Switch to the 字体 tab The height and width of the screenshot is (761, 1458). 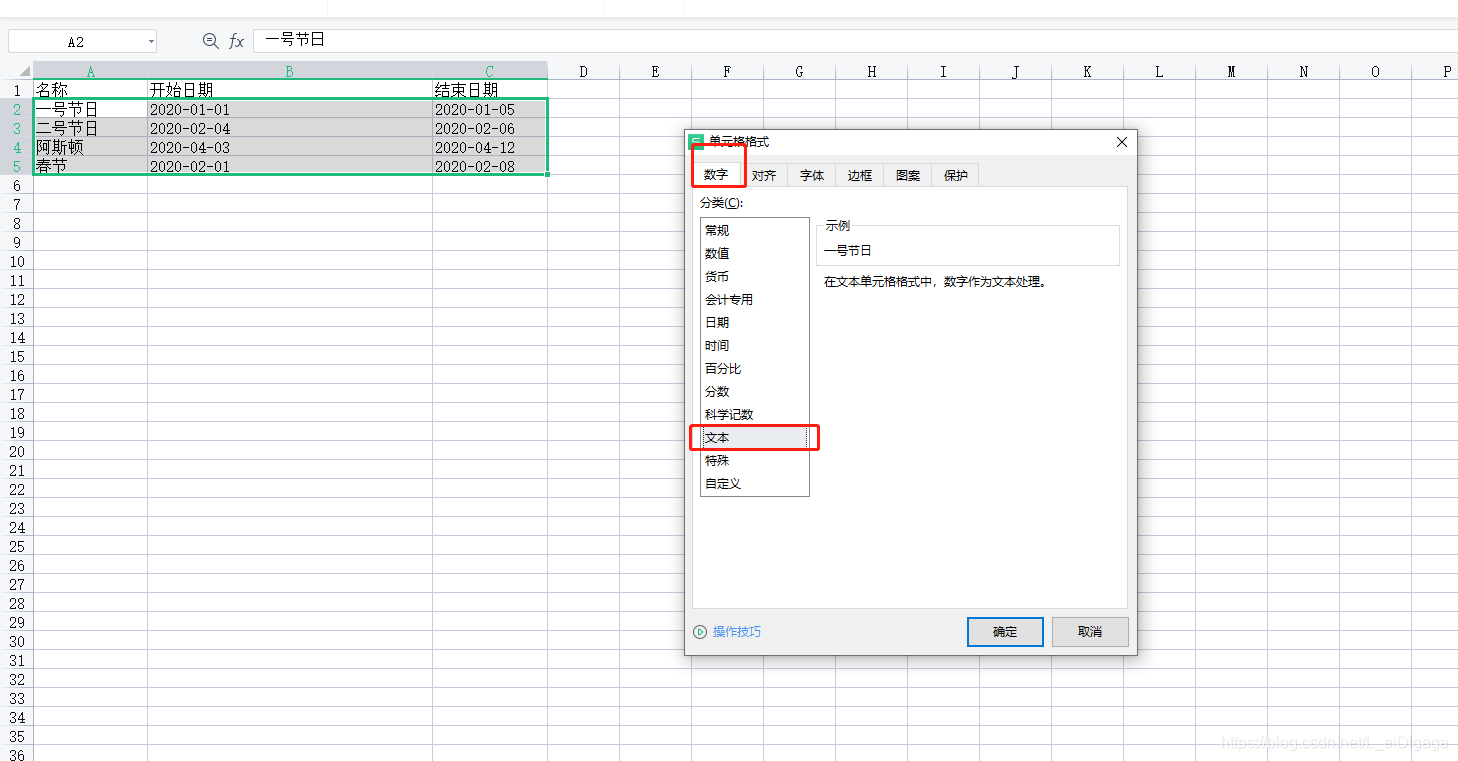click(811, 175)
